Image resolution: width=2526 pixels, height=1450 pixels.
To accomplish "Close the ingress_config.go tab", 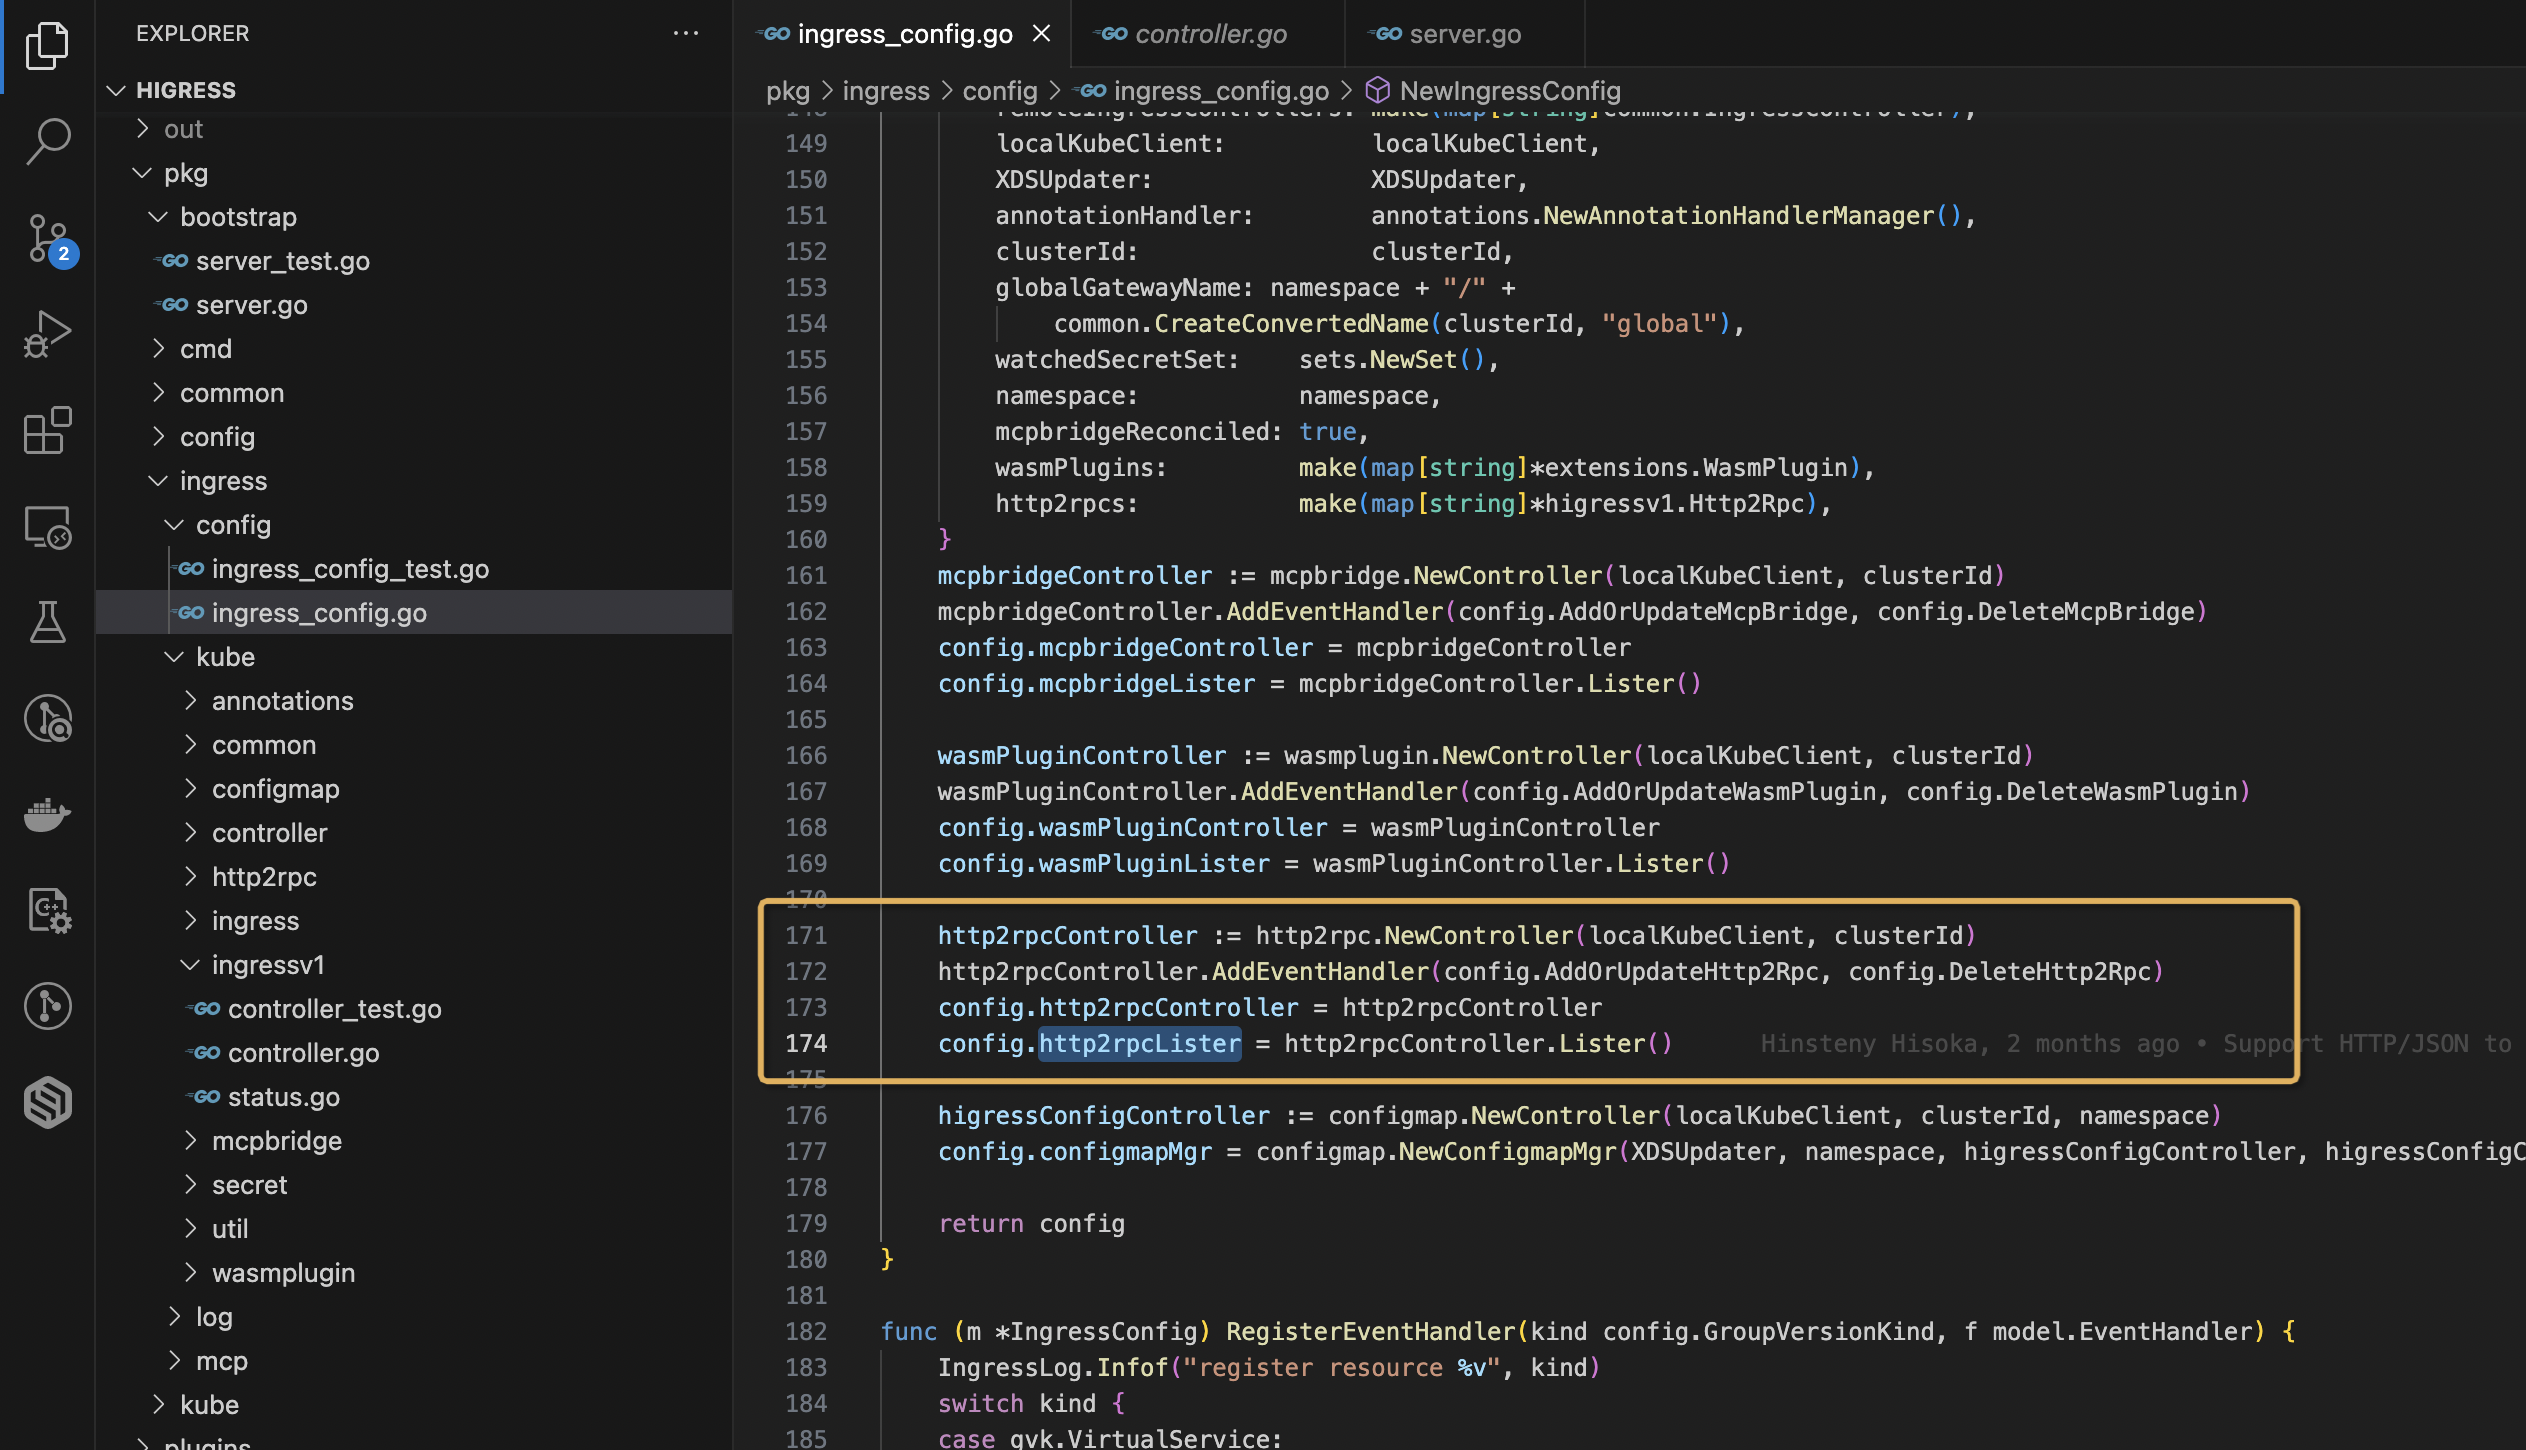I will pyautogui.click(x=1042, y=33).
